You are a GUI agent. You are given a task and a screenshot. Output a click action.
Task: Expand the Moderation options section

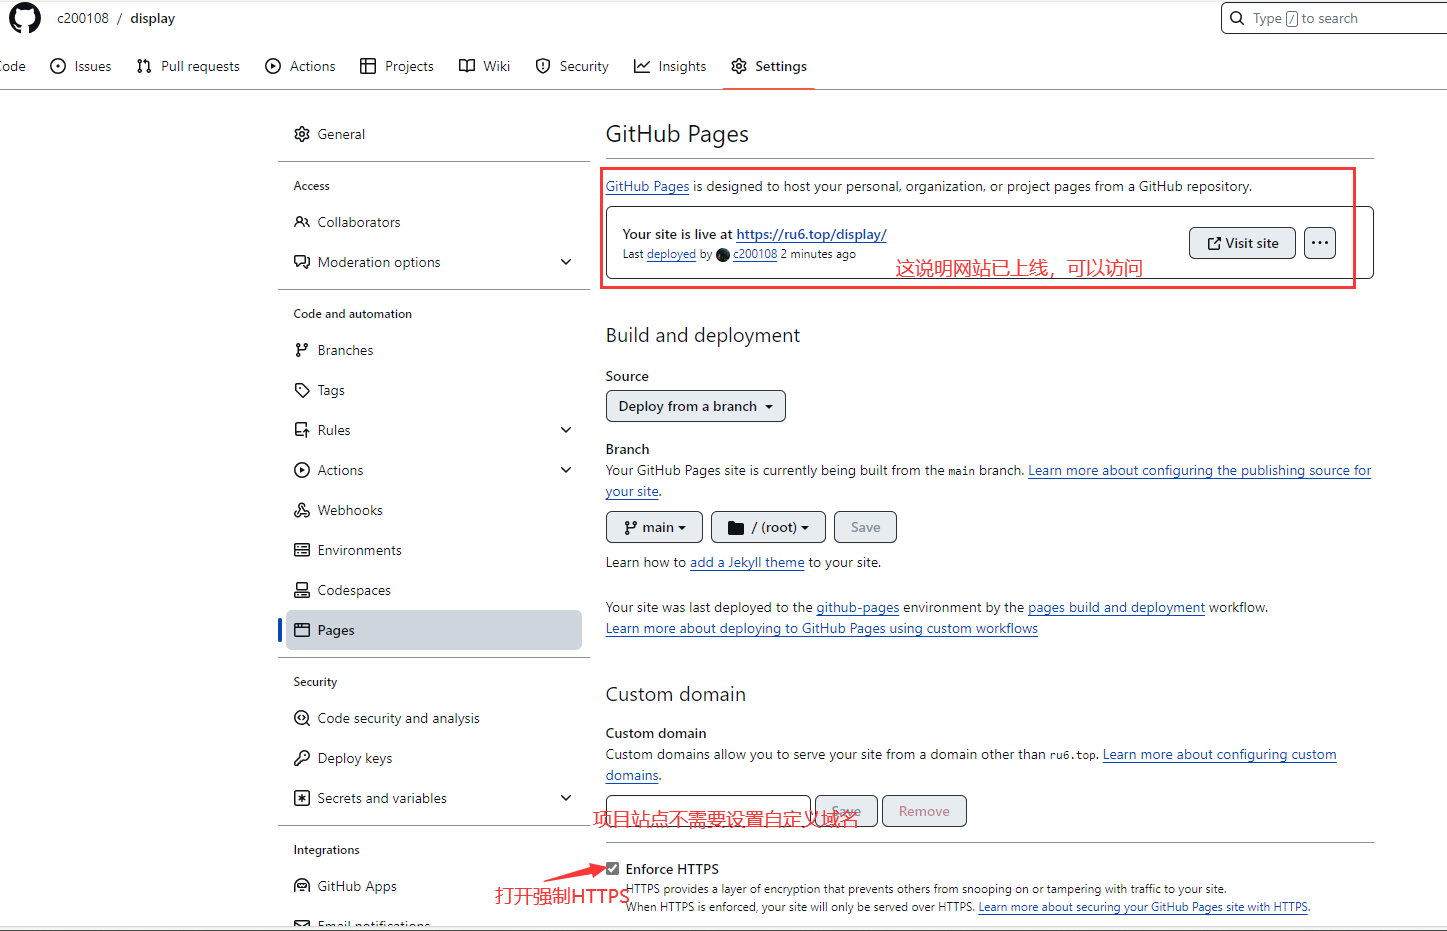(x=566, y=262)
